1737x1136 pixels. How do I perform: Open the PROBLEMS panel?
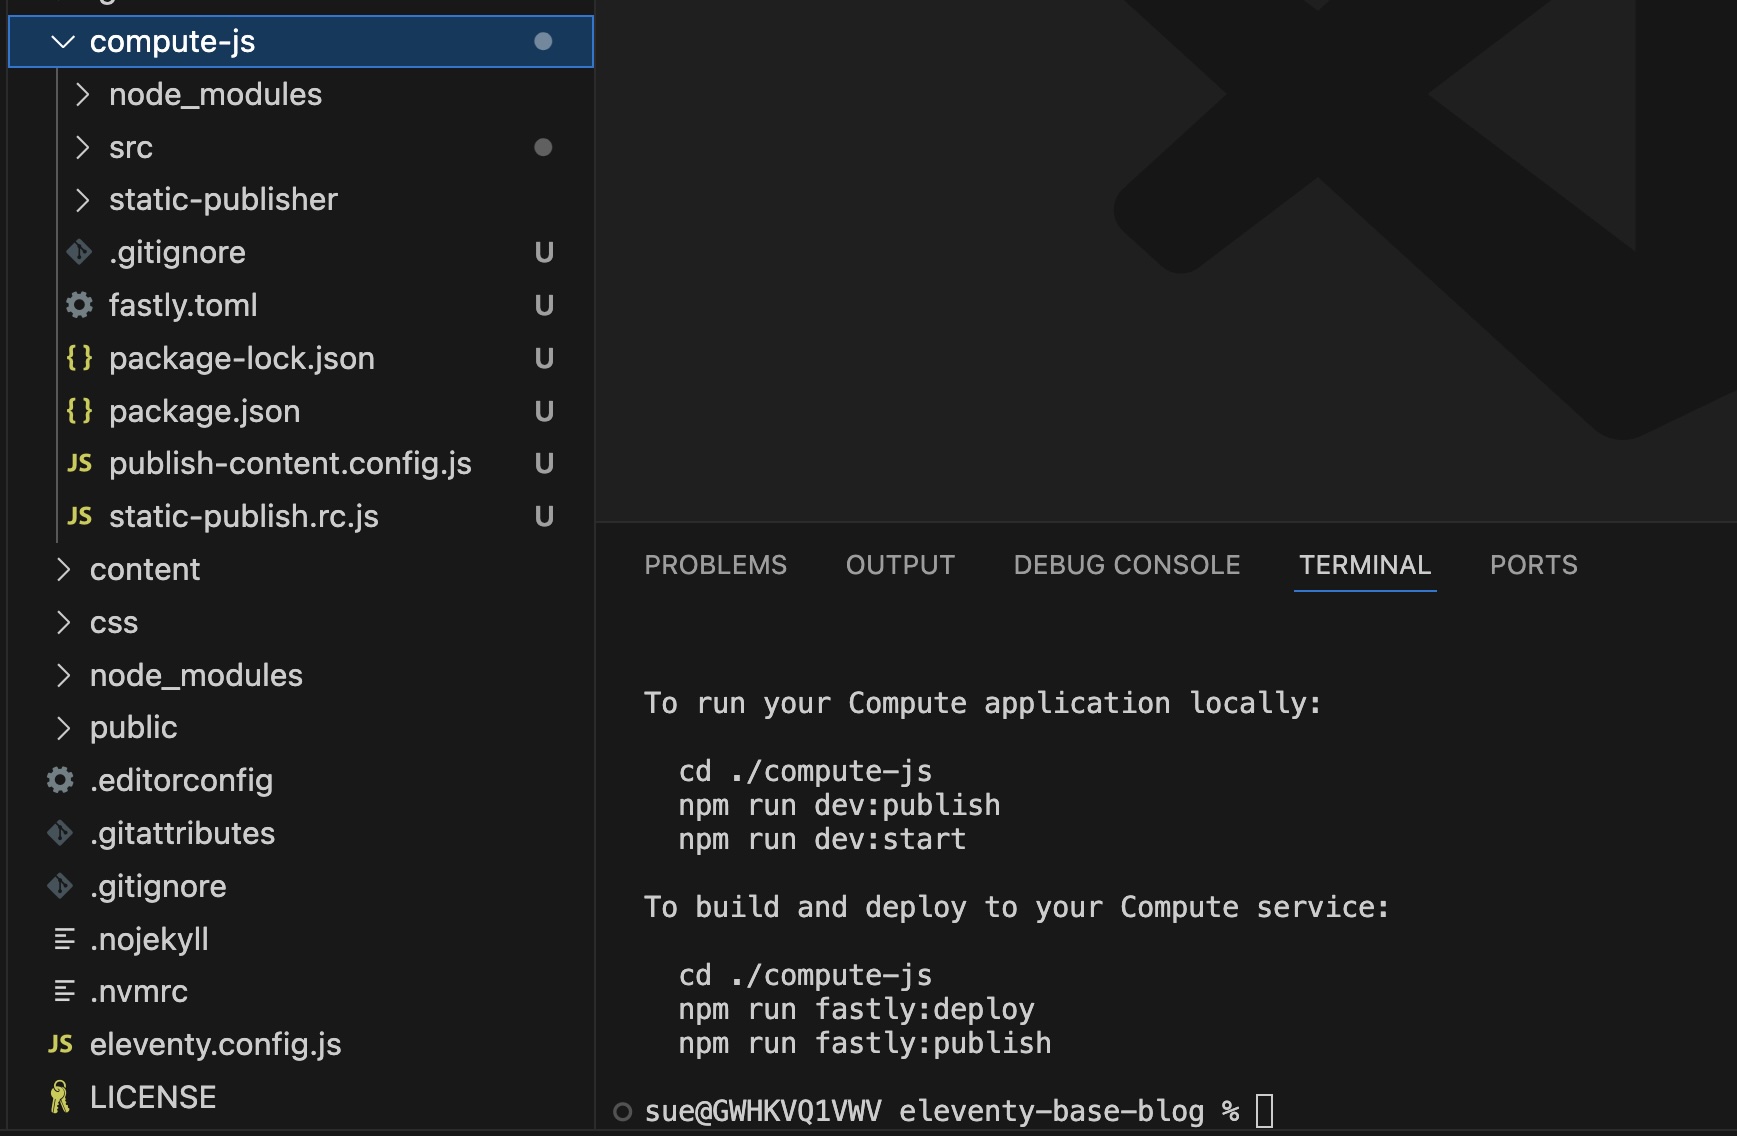click(x=716, y=565)
